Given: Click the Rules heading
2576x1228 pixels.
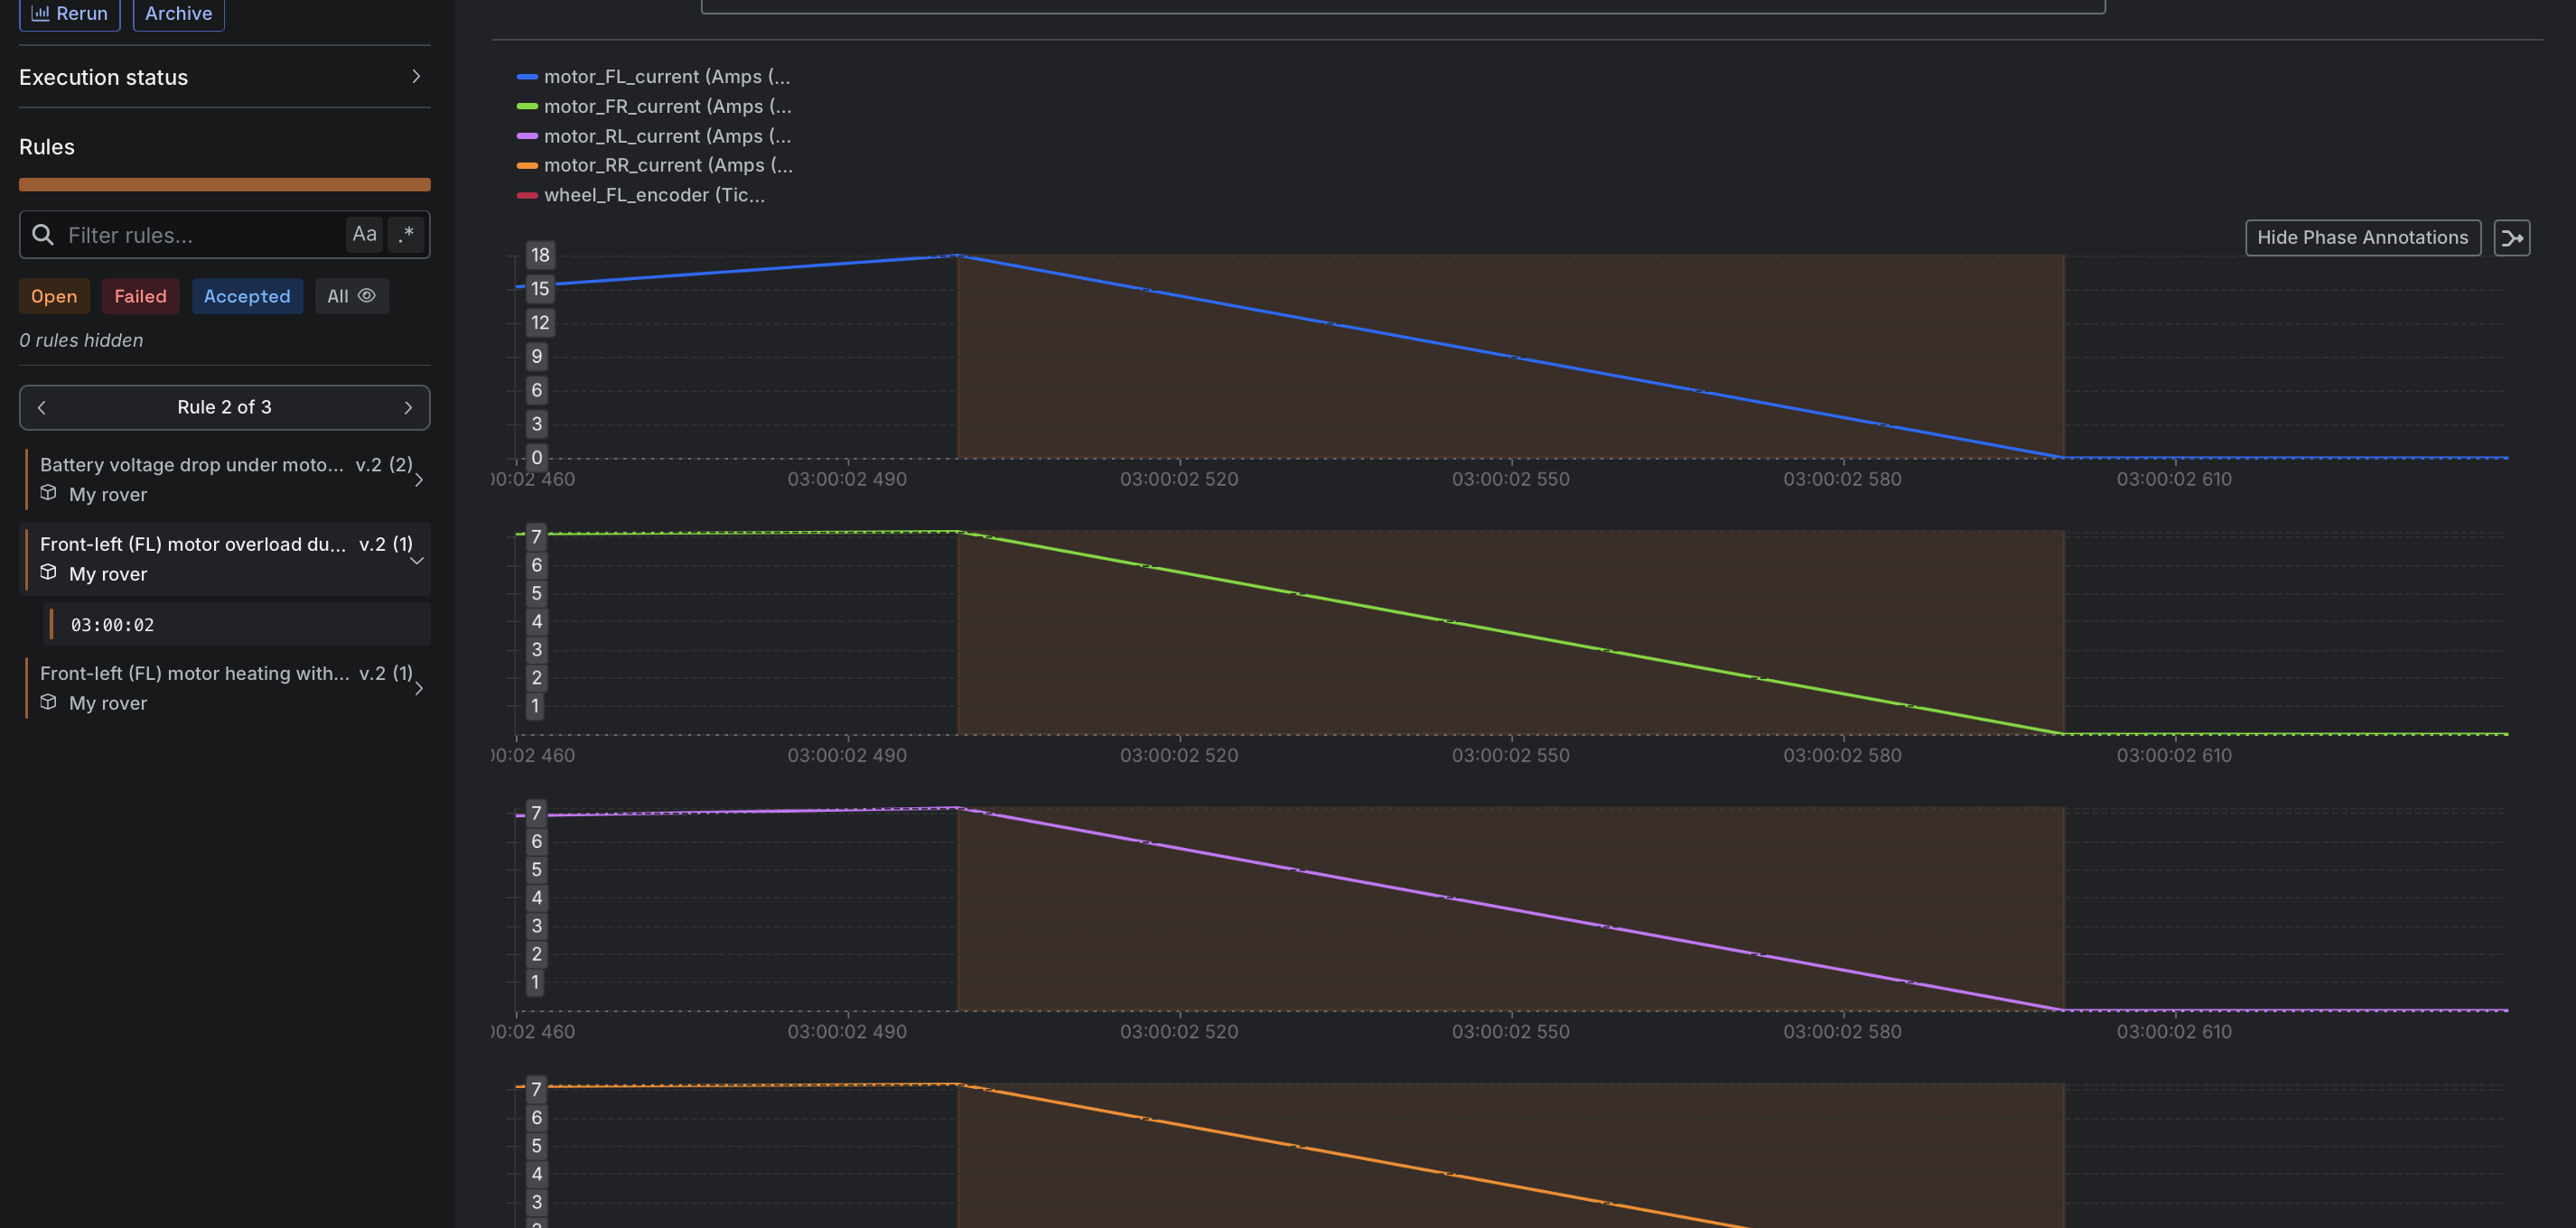Looking at the screenshot, I should pos(47,147).
